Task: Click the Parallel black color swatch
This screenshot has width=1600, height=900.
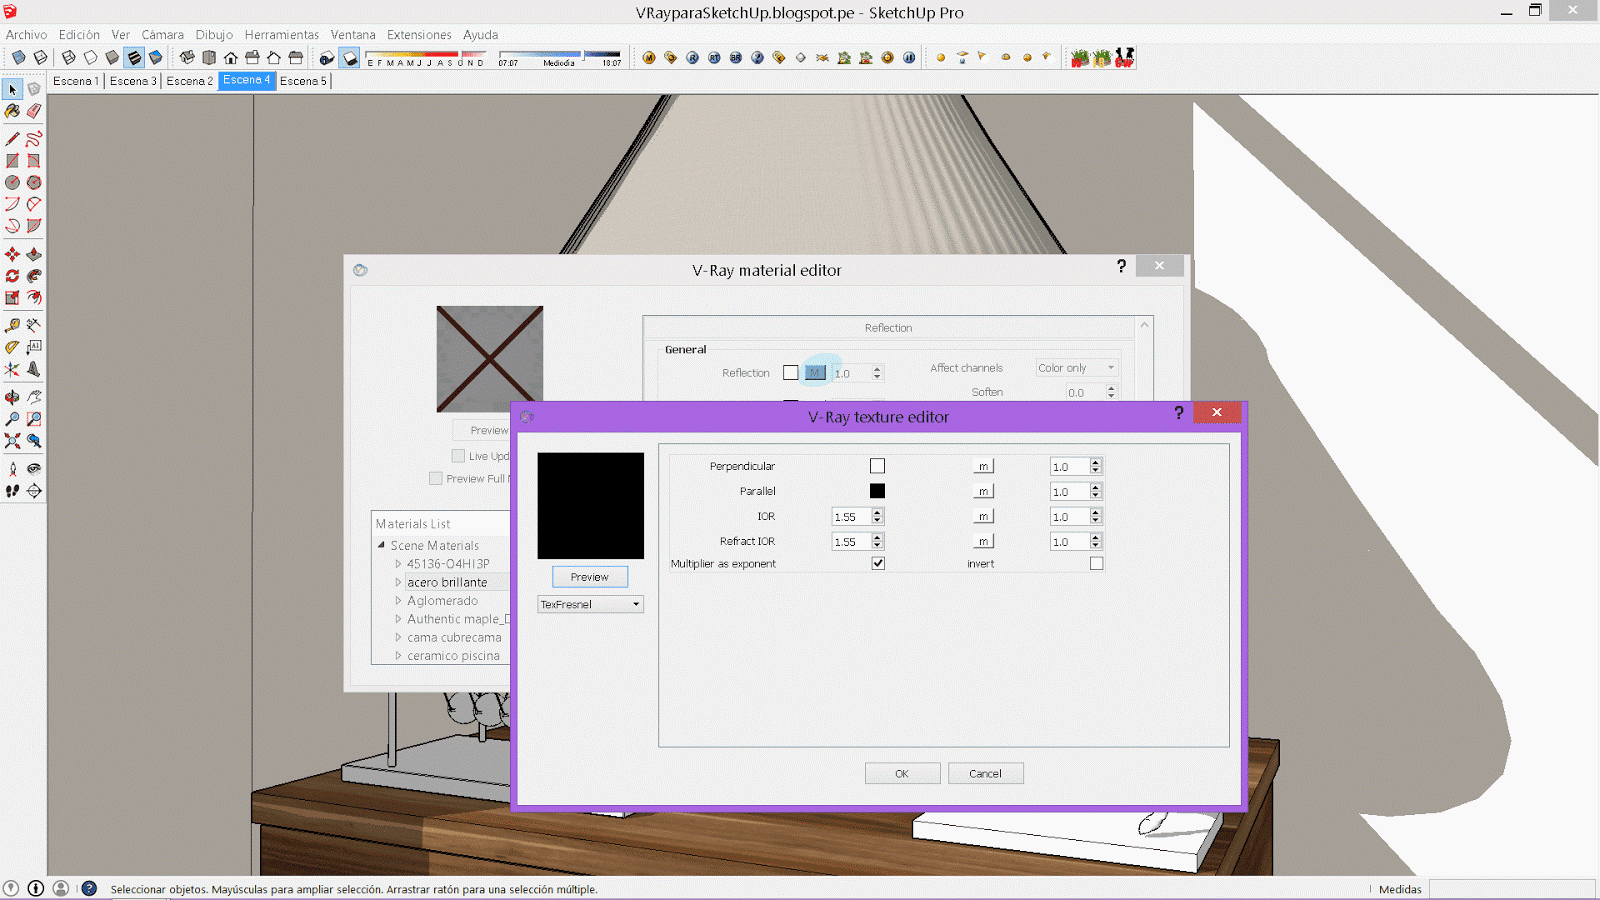Action: [878, 491]
